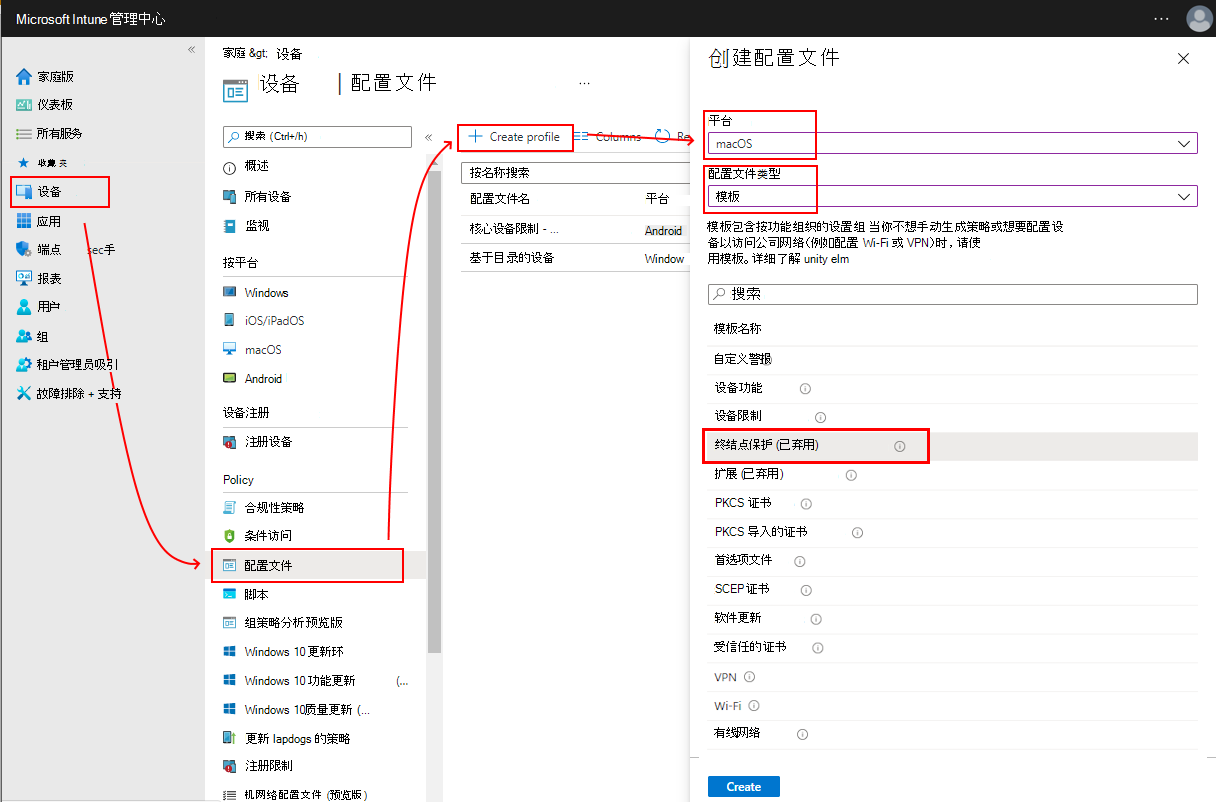Collapse the left navigation sidebar chevron
The width and height of the screenshot is (1216, 802).
(191, 49)
